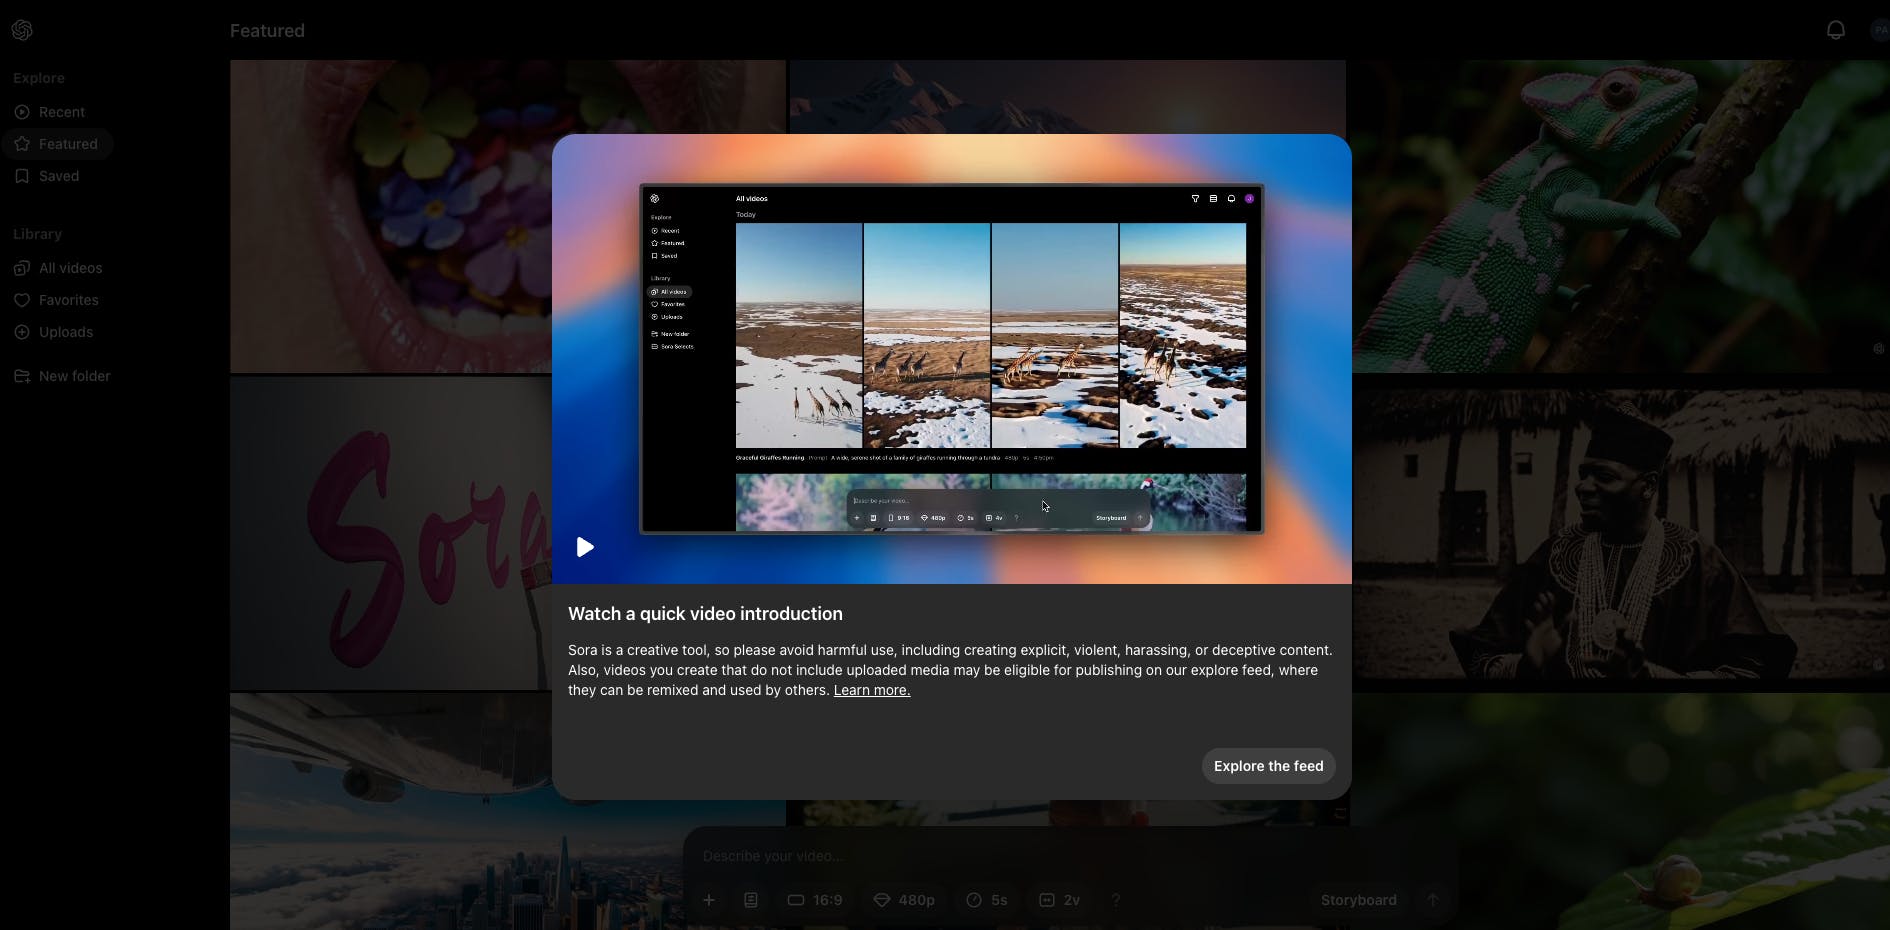The height and width of the screenshot is (930, 1890).
Task: Open the 5s duration dropdown
Action: [x=987, y=900]
